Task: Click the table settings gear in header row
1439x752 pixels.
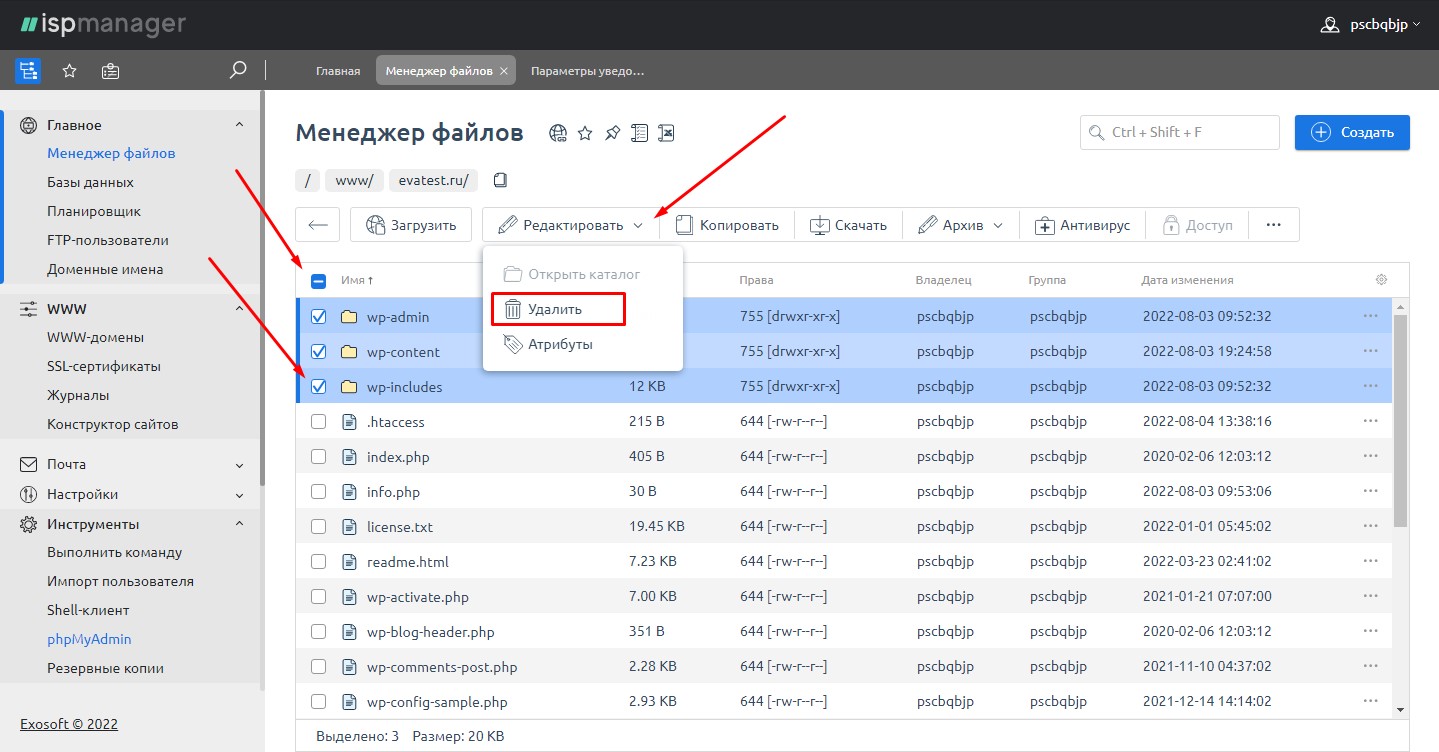Action: click(1382, 280)
